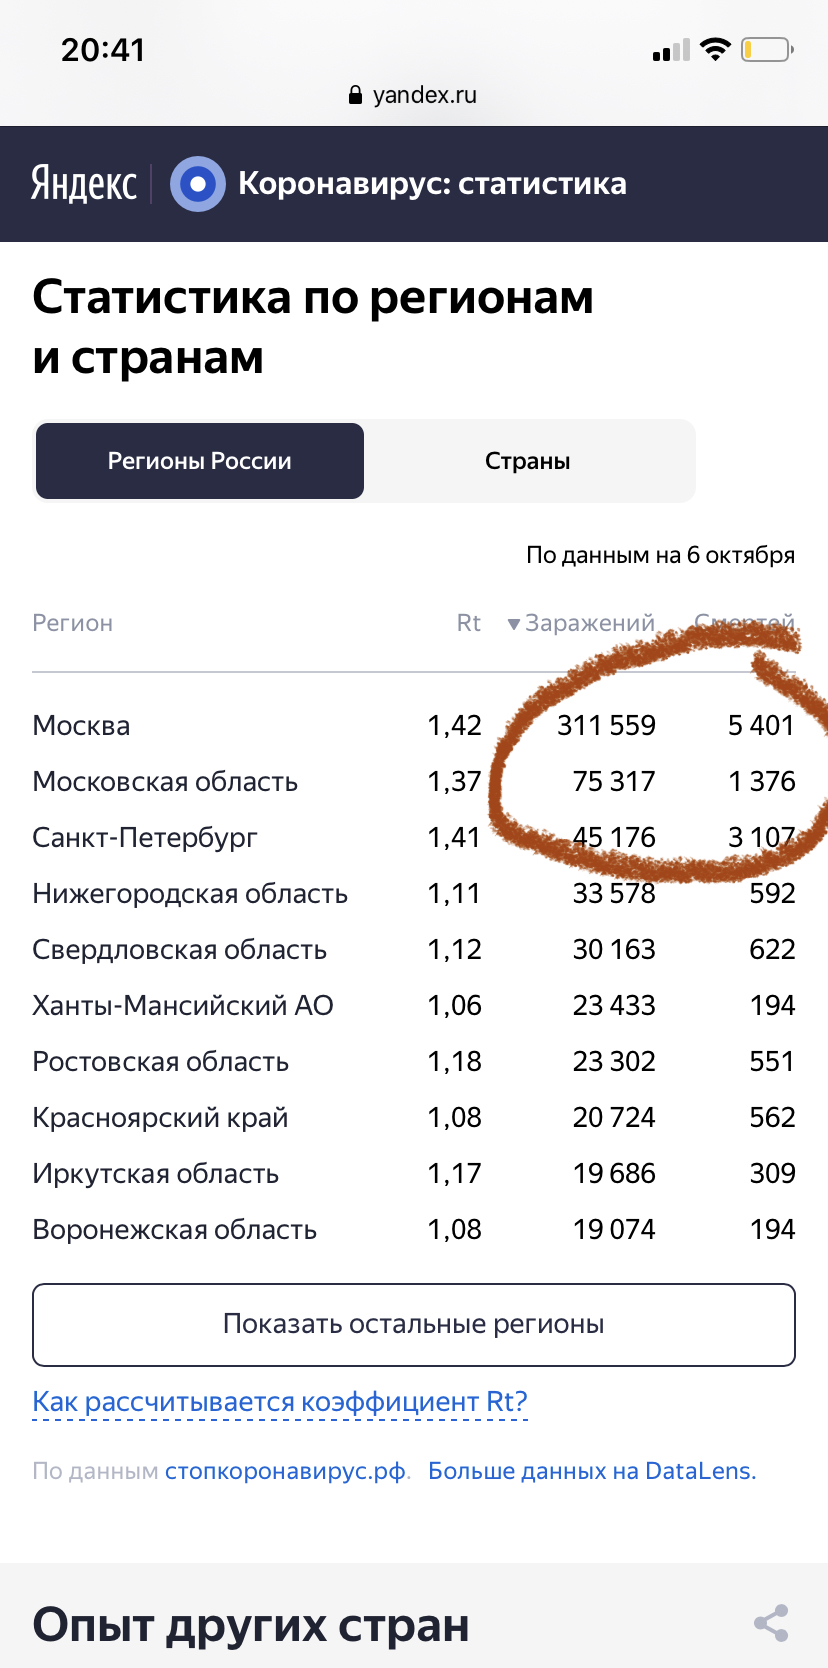Tap the Смертей column header

point(745,623)
